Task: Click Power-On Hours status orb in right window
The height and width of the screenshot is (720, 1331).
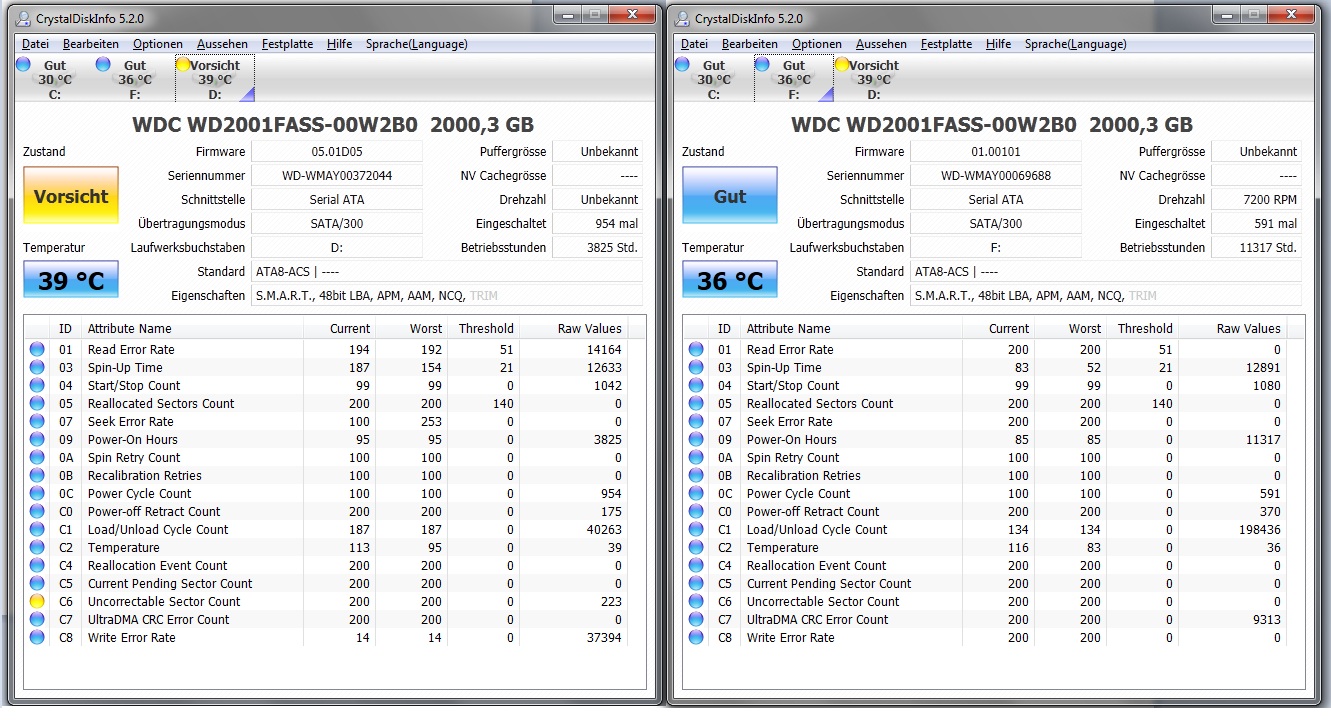Action: [696, 439]
